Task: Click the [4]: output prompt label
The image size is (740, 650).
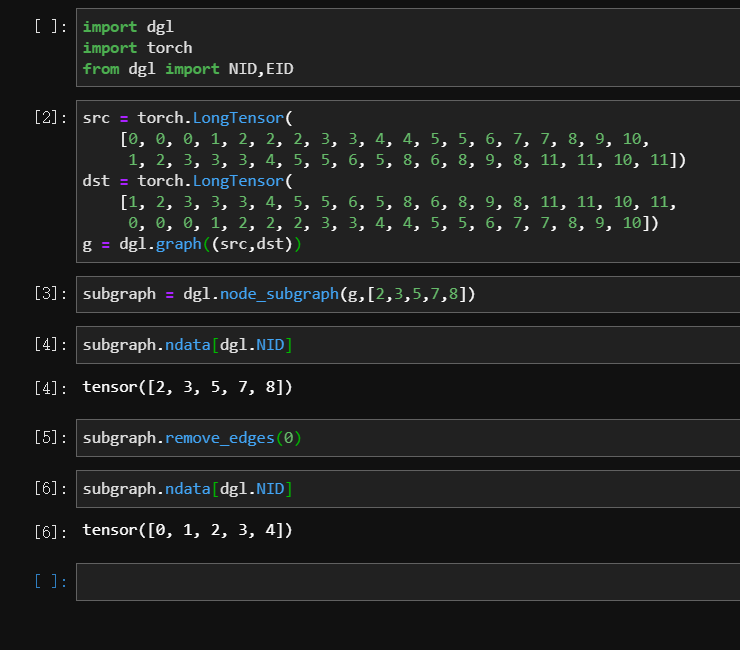Action: pos(50,388)
